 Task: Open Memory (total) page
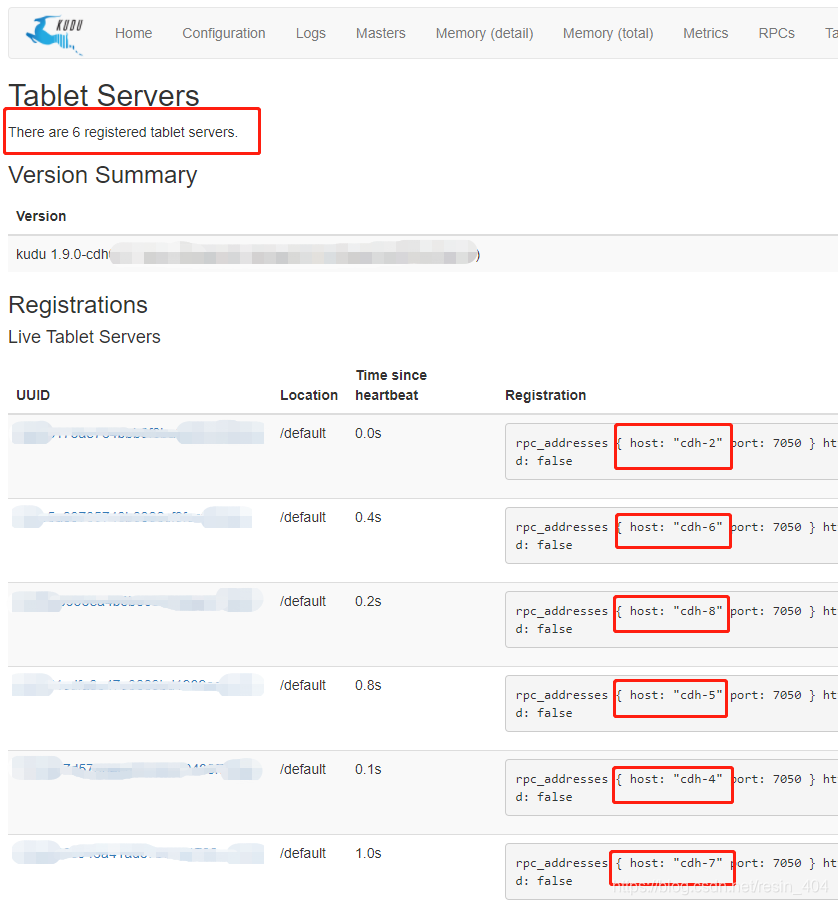pyautogui.click(x=608, y=33)
